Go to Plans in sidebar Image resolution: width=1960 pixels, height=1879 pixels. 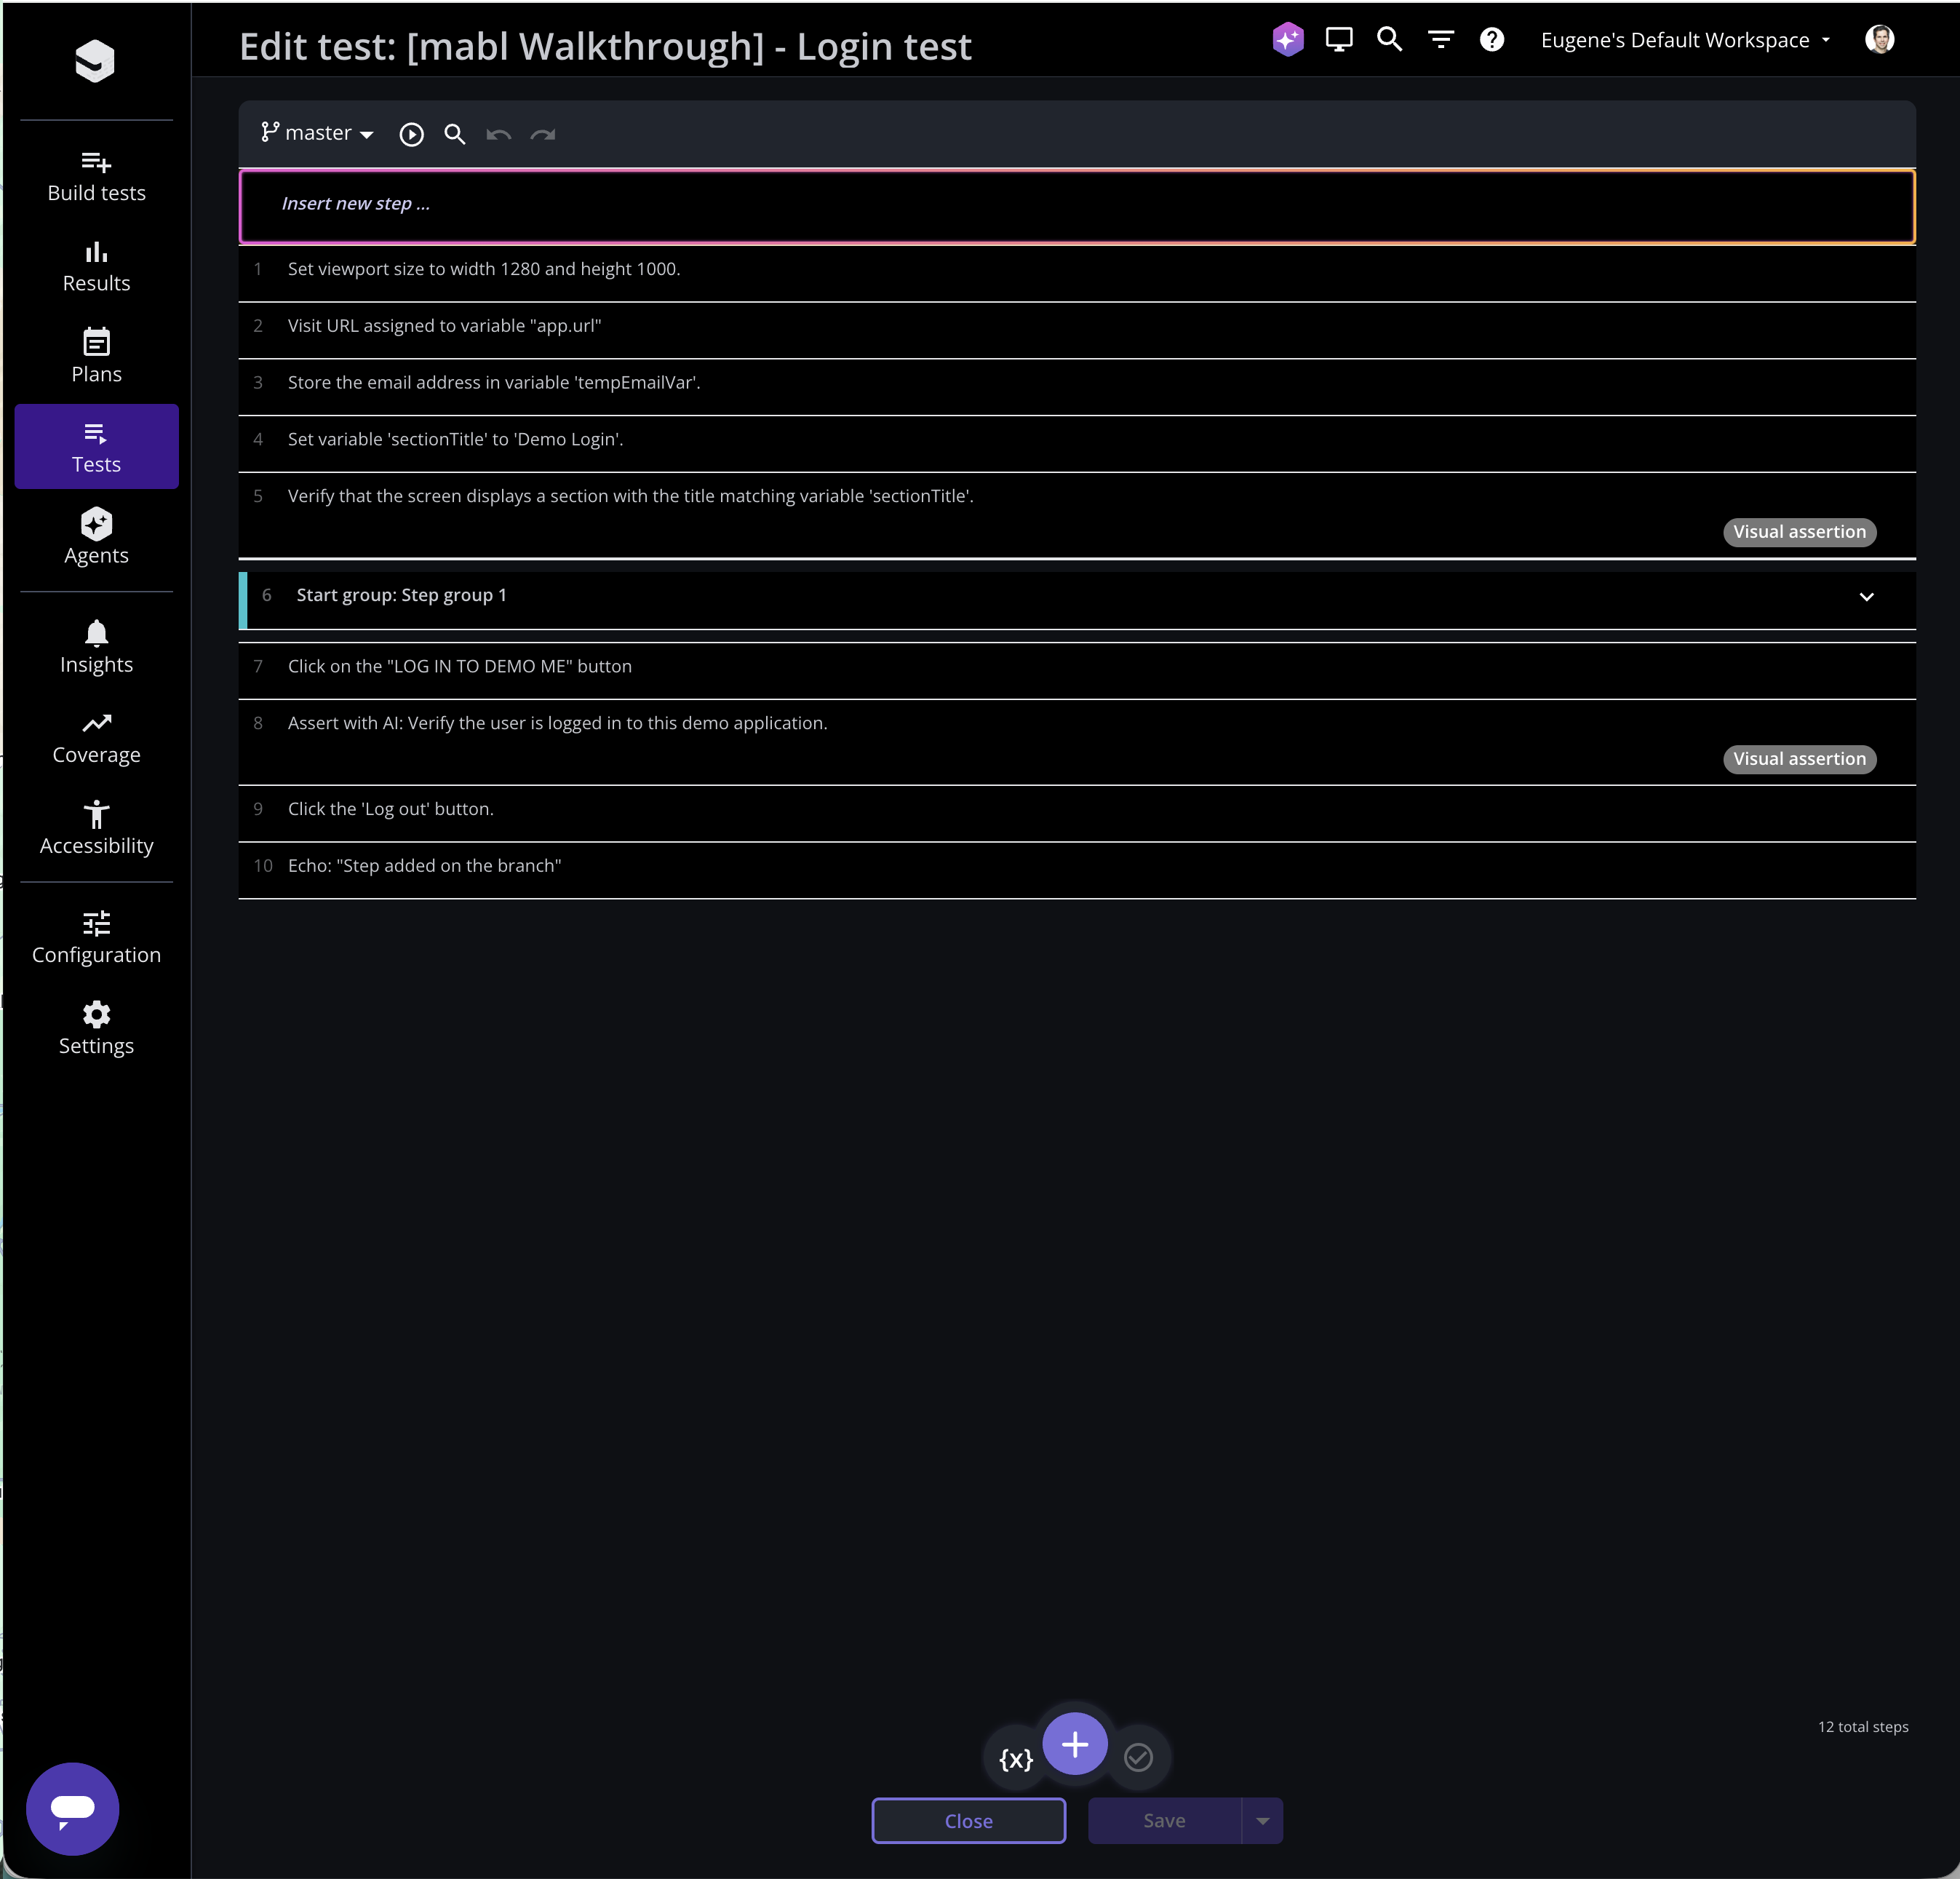[96, 357]
